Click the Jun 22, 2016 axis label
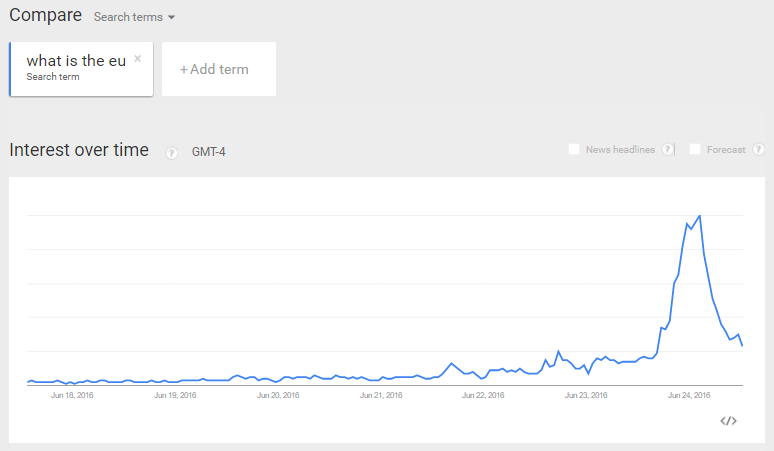This screenshot has height=451, width=774. pyautogui.click(x=483, y=395)
